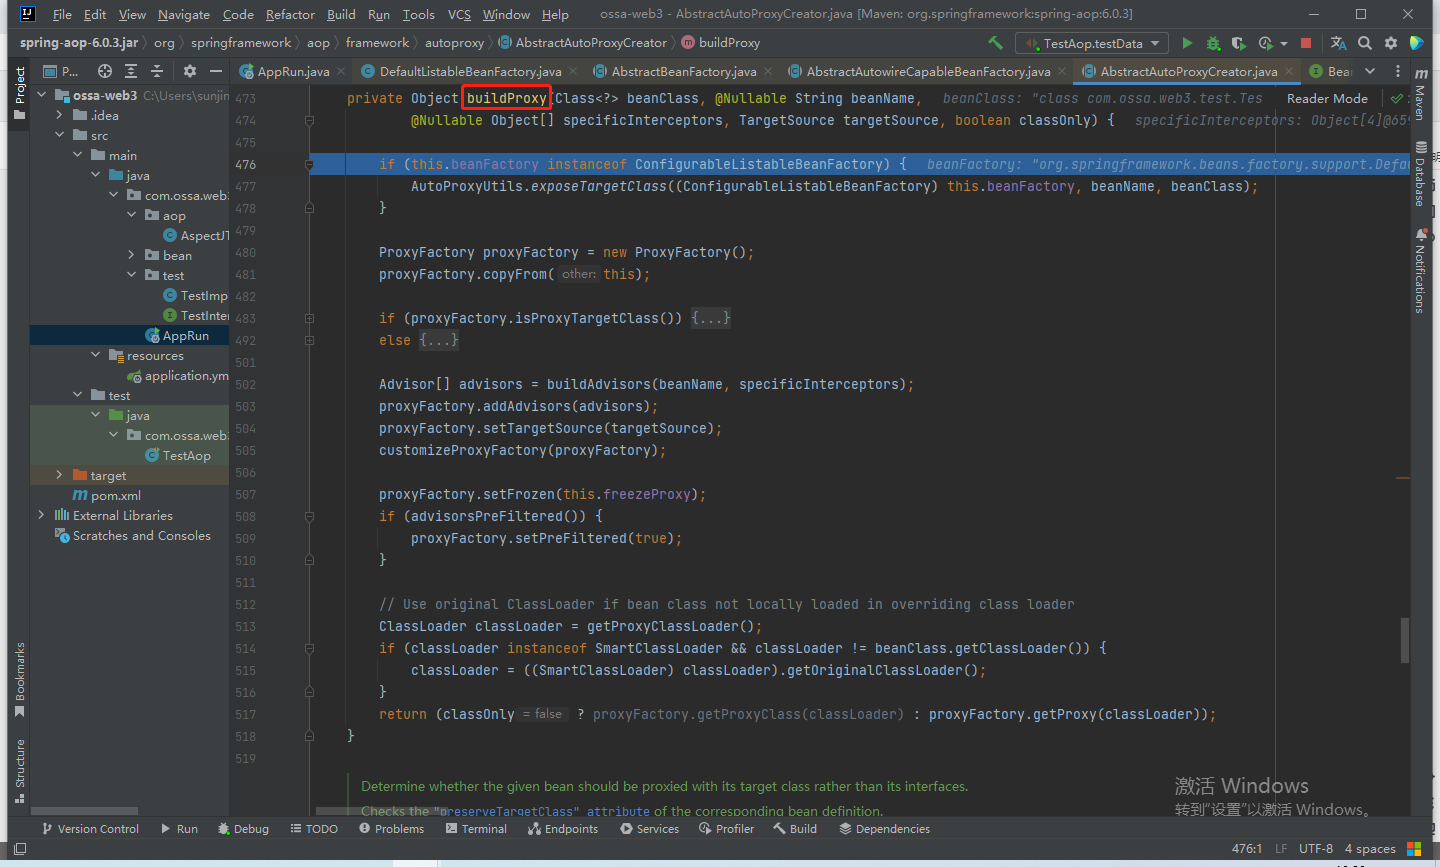Open profiler run options dropdown arrow
The height and width of the screenshot is (867, 1440).
click(x=1284, y=44)
